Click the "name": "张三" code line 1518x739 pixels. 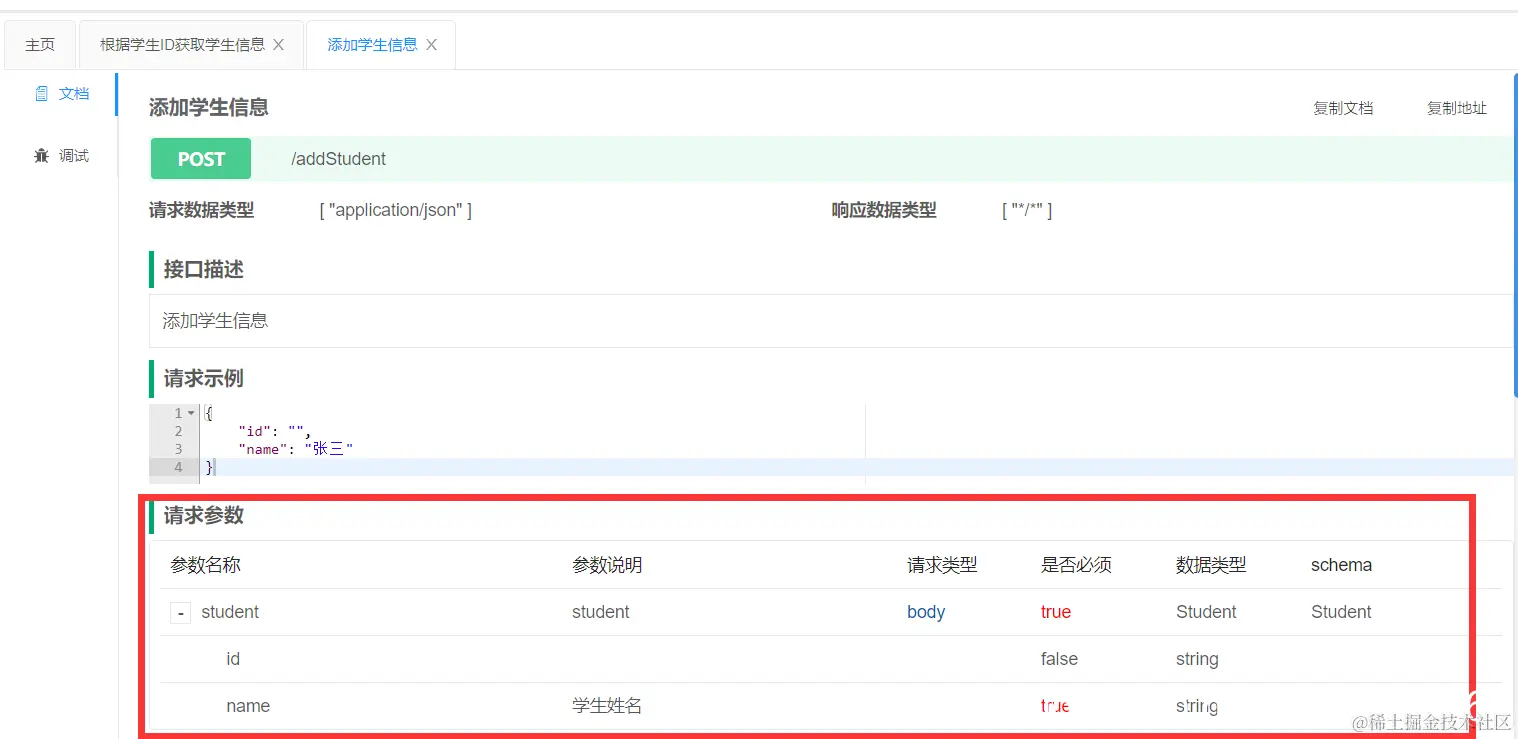pos(296,449)
